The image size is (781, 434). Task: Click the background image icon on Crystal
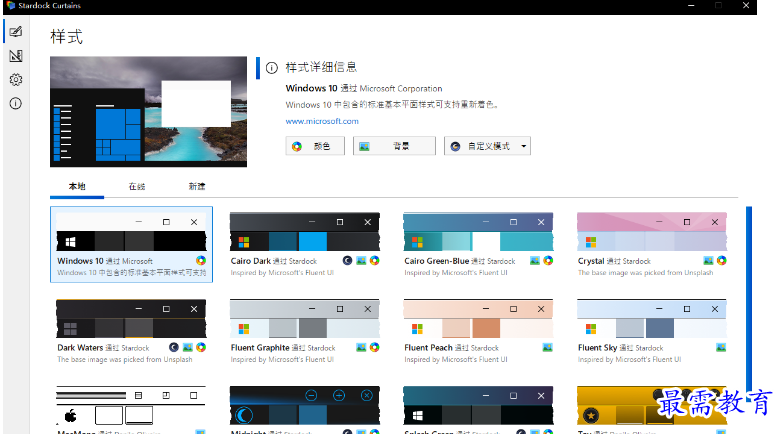[708, 260]
